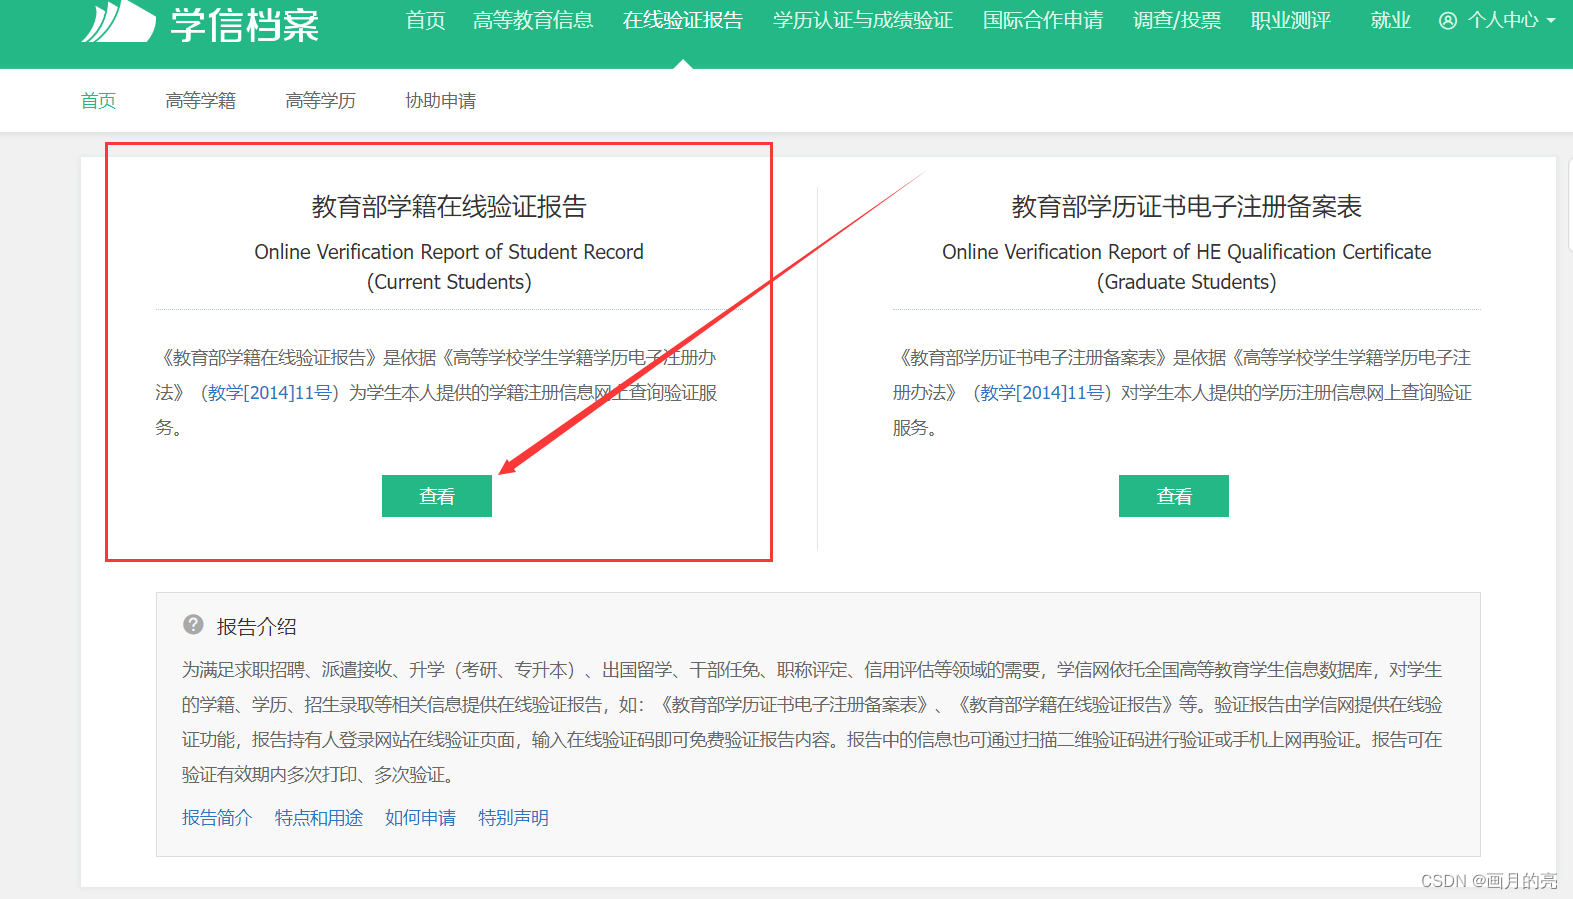Open 学历认证与成绩验证 in the top navigation

click(863, 21)
